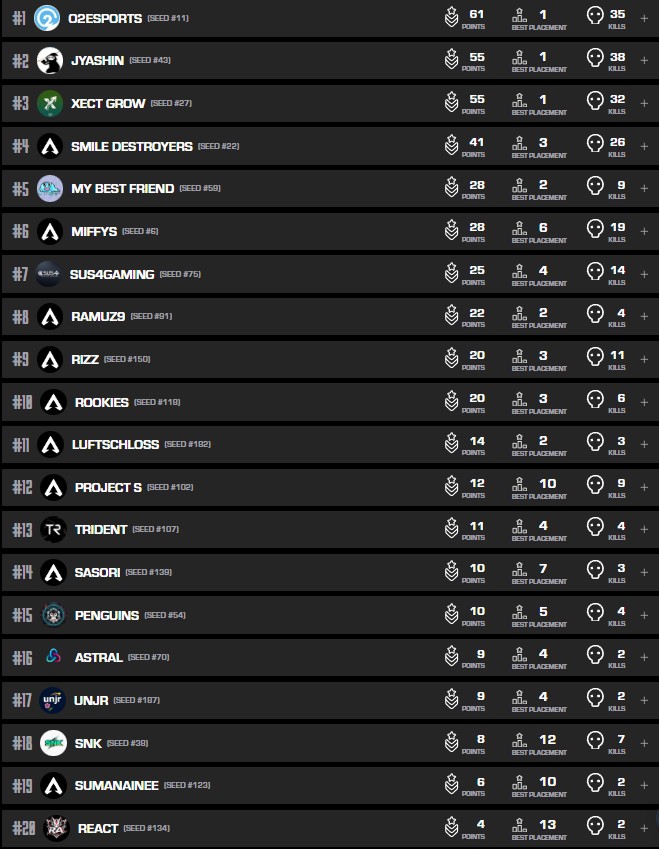Expand the O2ESPORTS row details

[x=644, y=18]
